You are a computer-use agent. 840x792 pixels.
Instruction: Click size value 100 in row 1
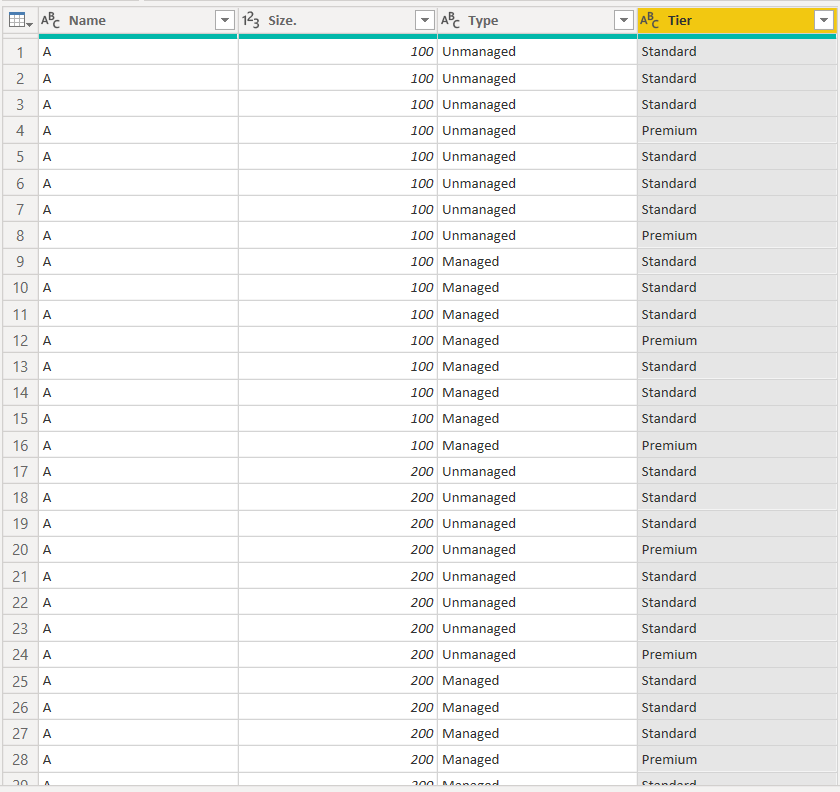(422, 52)
